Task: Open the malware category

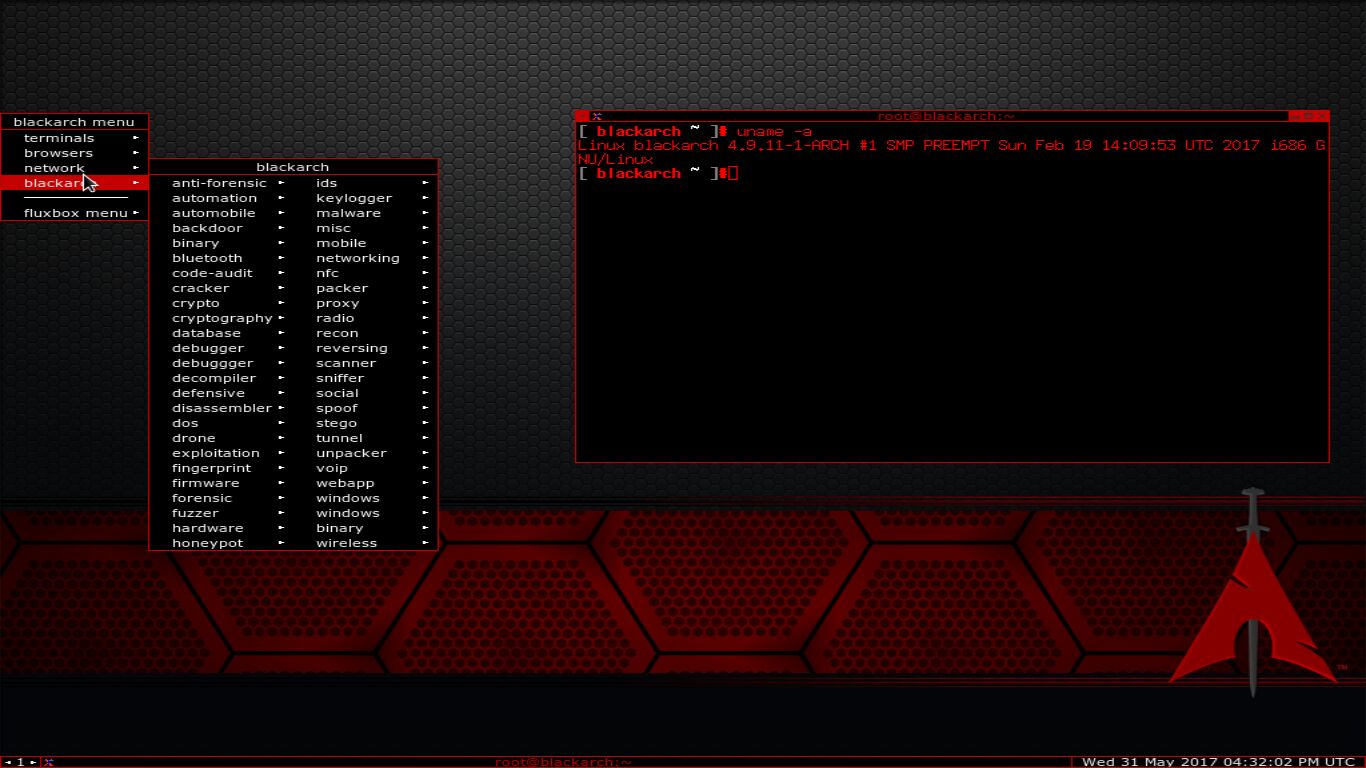Action: coord(348,213)
